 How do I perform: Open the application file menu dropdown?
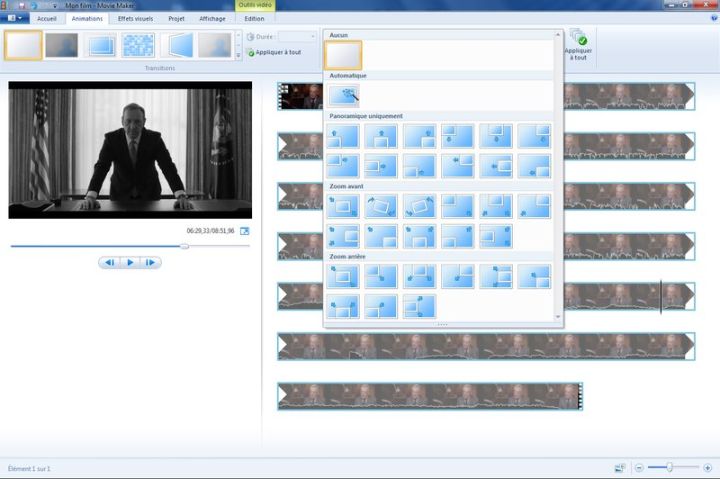[x=14, y=18]
